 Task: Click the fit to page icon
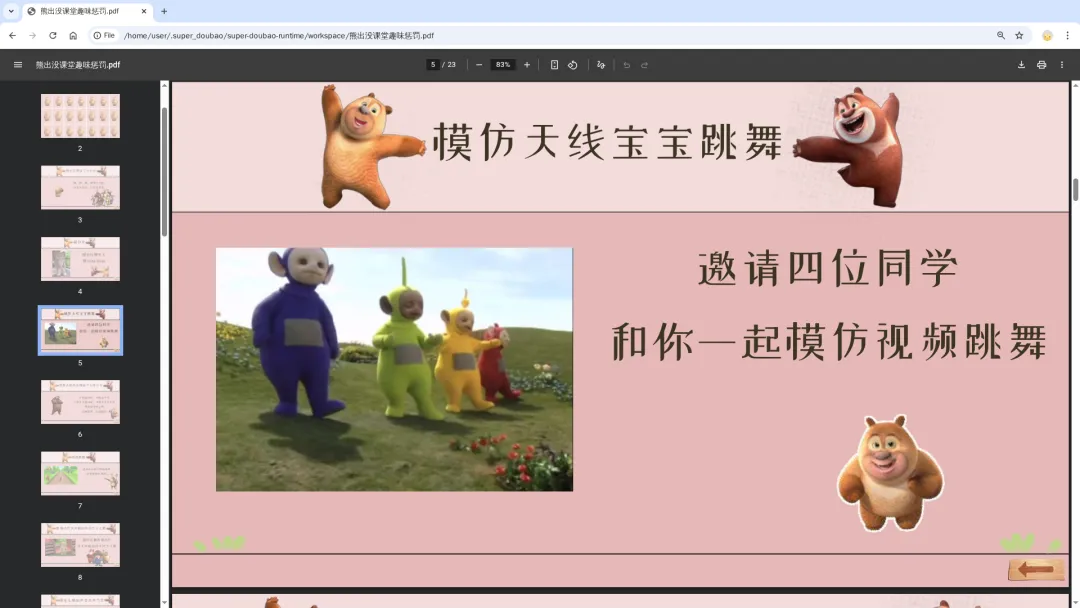pos(554,65)
